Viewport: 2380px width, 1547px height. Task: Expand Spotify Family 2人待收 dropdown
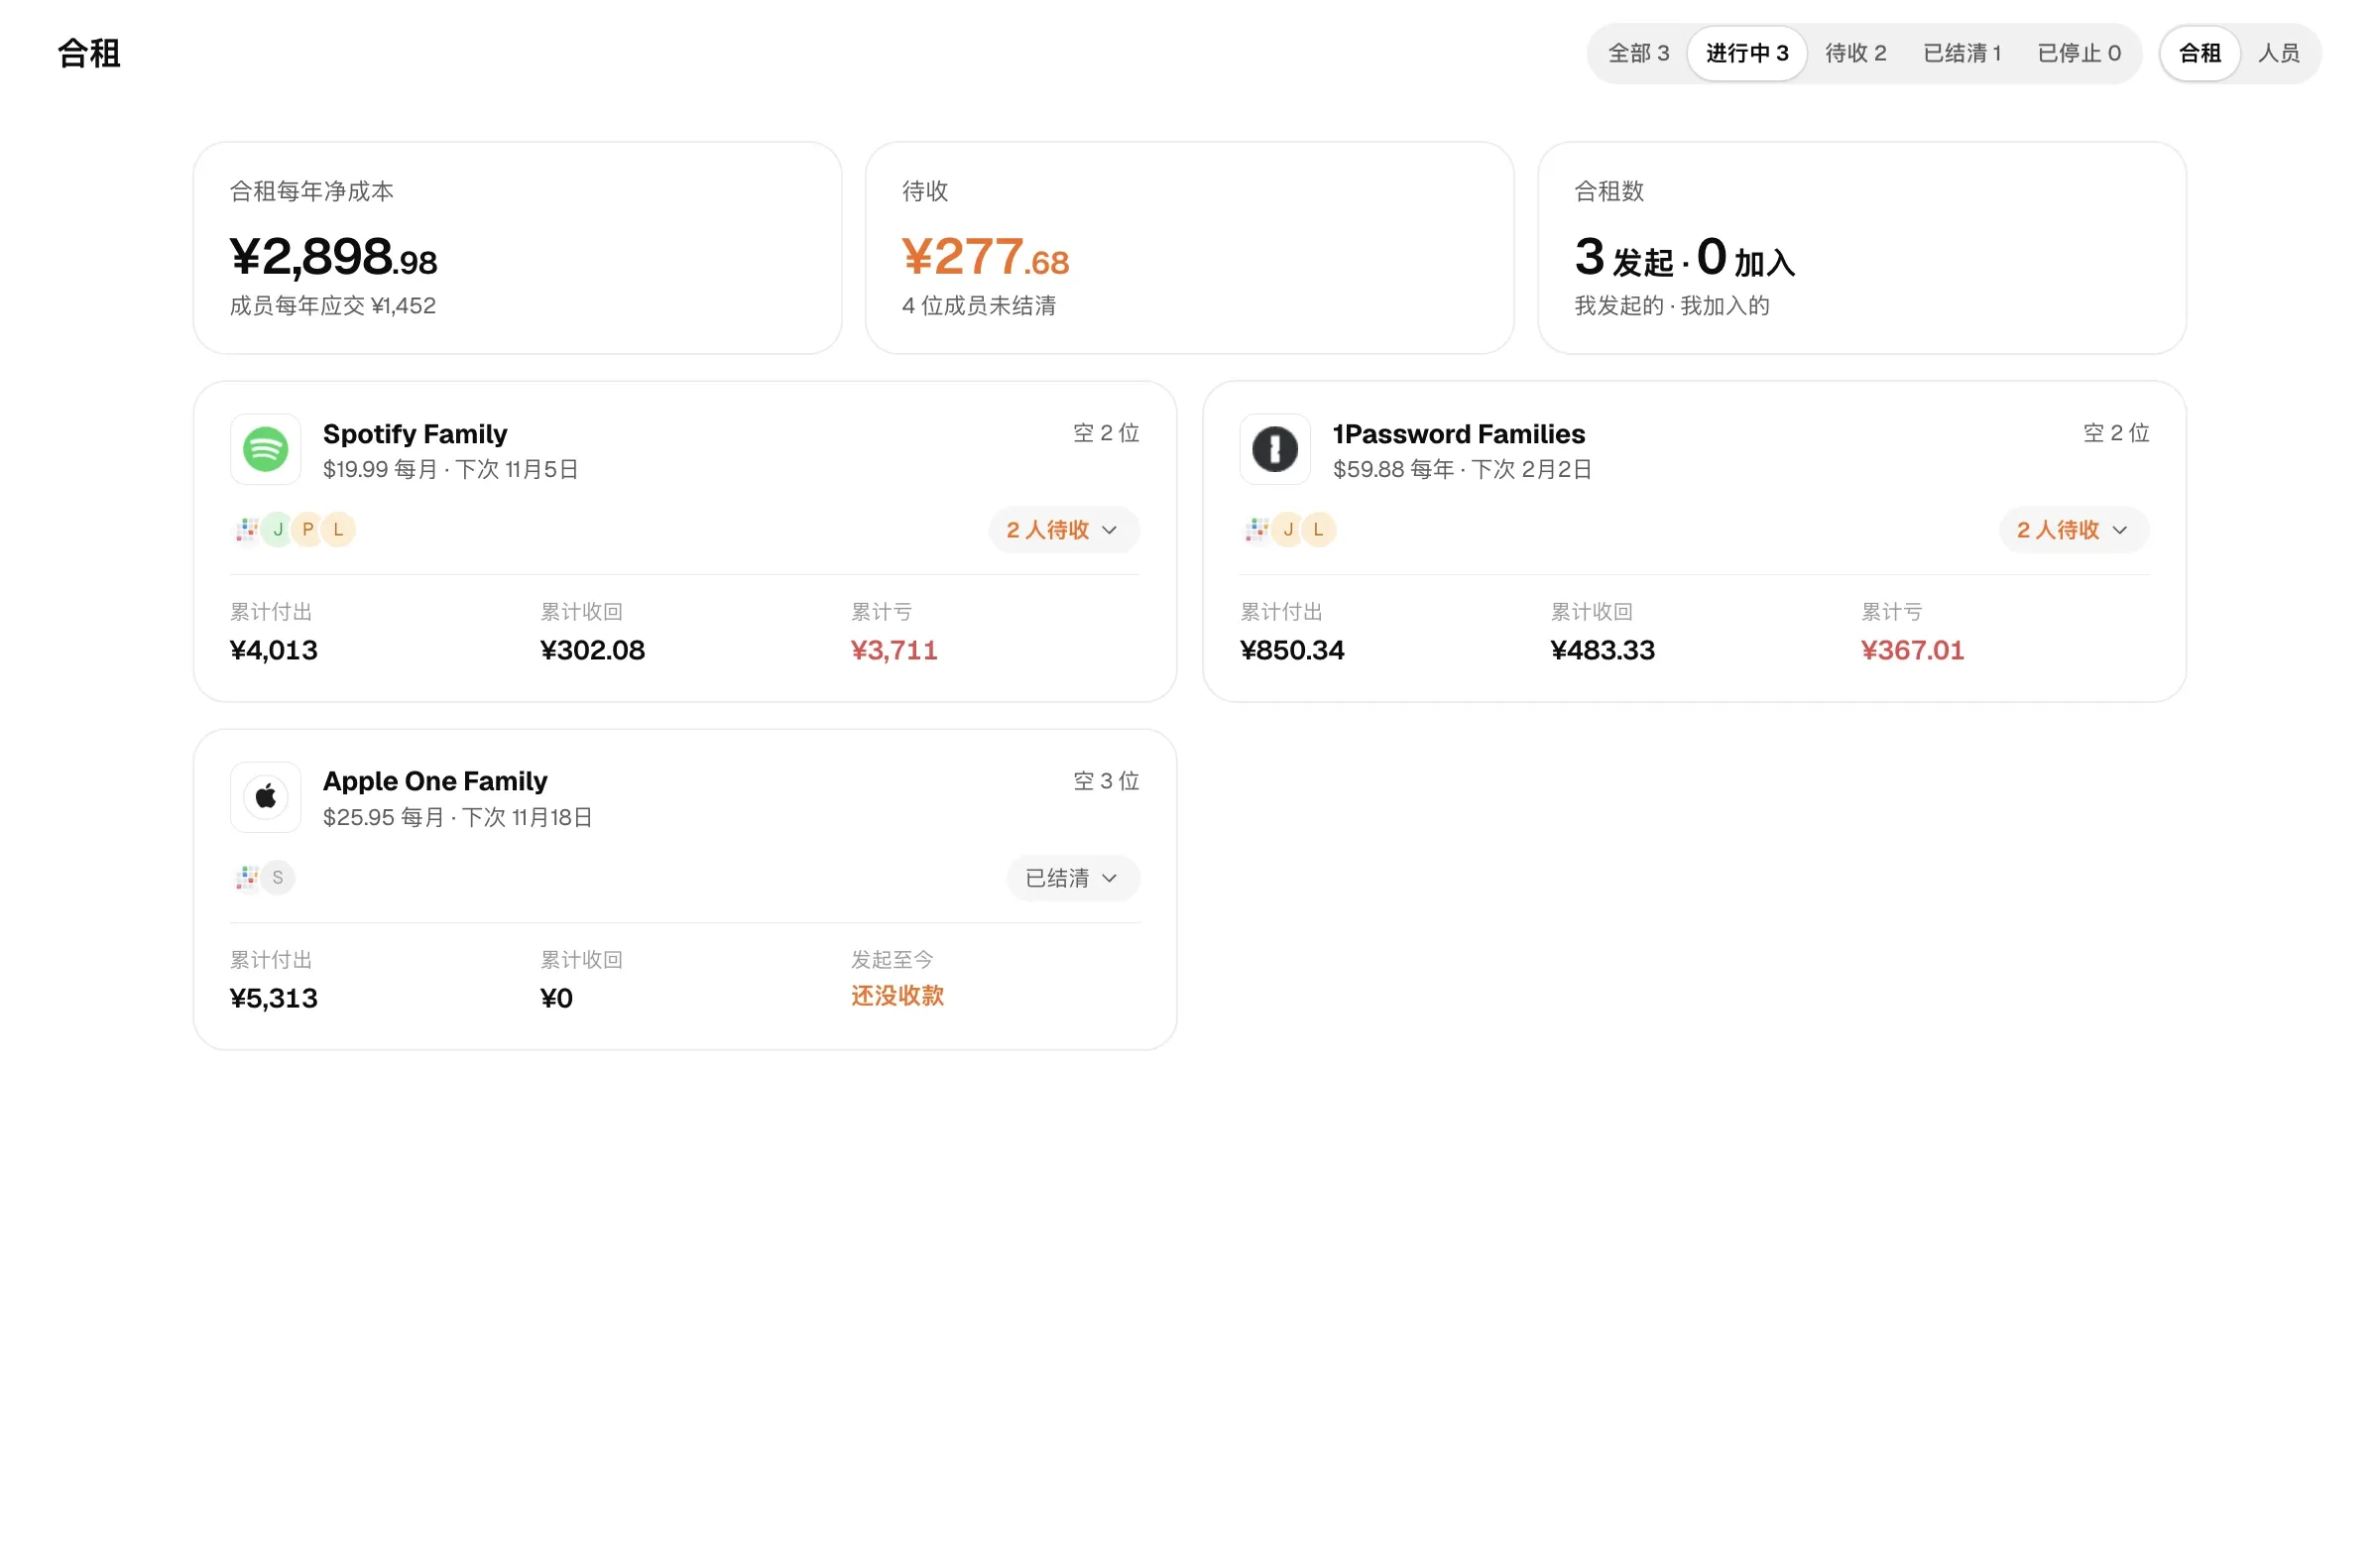[x=1063, y=529]
